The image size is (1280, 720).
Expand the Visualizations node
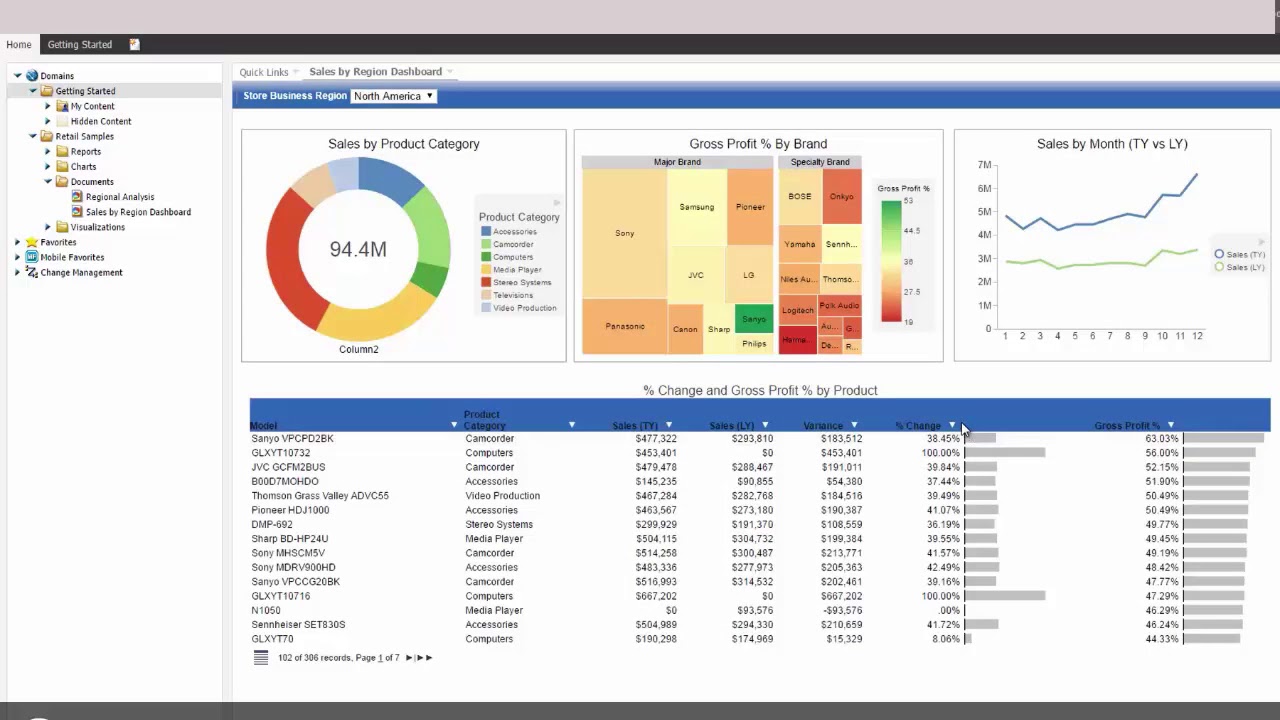pyautogui.click(x=47, y=227)
